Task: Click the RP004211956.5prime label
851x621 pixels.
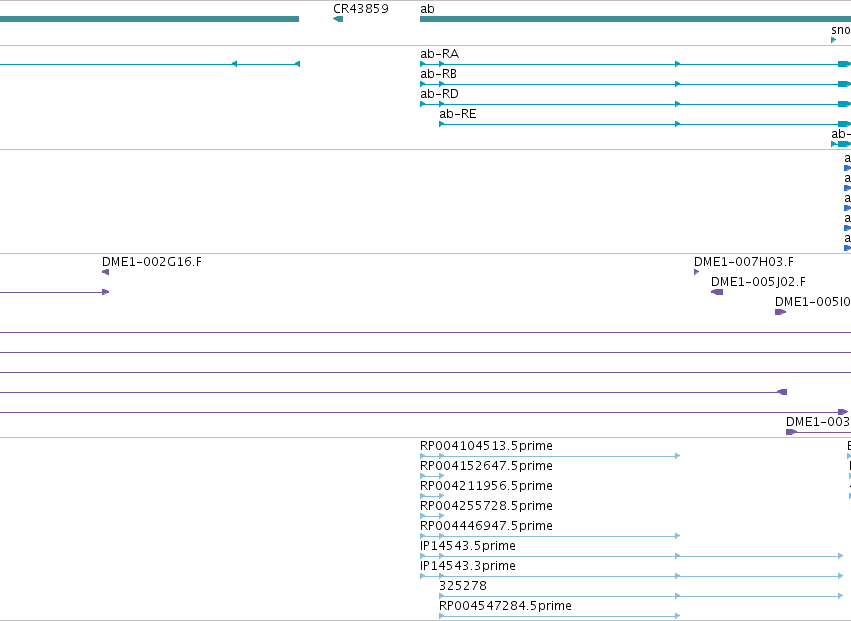Action: (486, 486)
